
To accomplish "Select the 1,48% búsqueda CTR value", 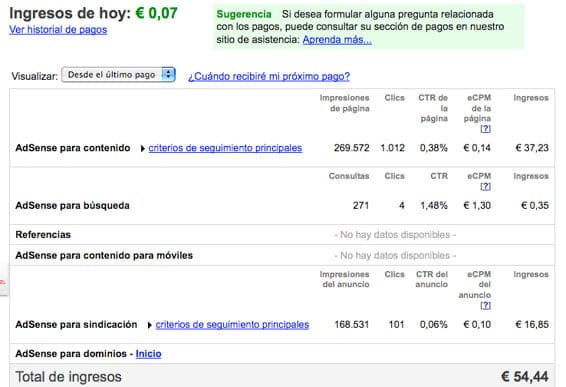I will click(x=434, y=206).
